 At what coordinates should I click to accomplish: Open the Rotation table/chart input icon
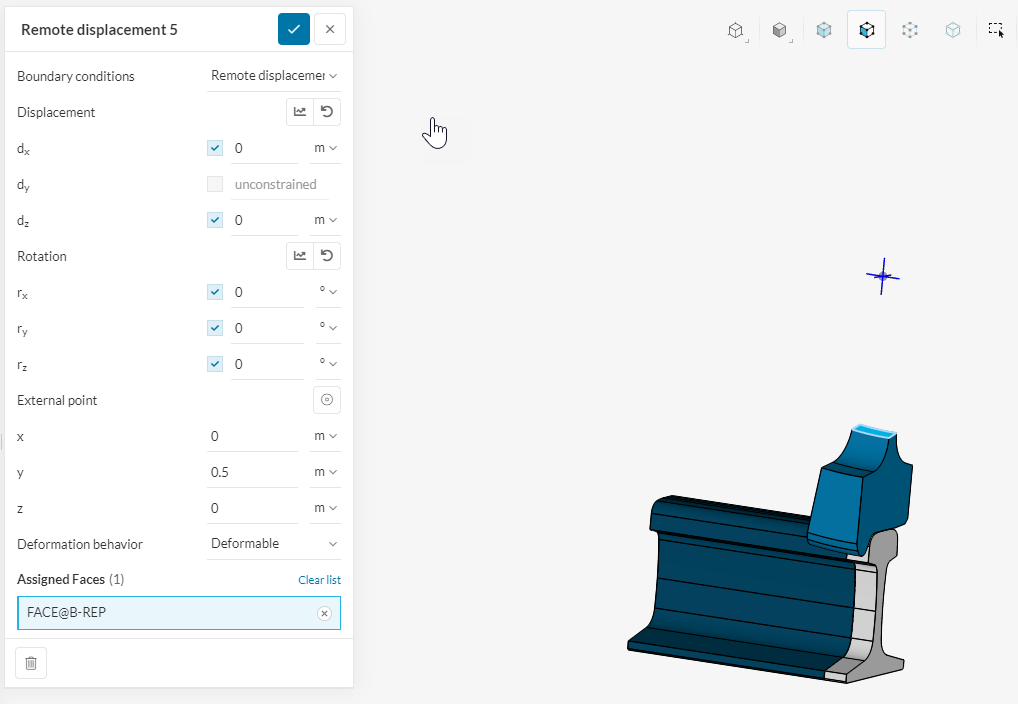[300, 256]
